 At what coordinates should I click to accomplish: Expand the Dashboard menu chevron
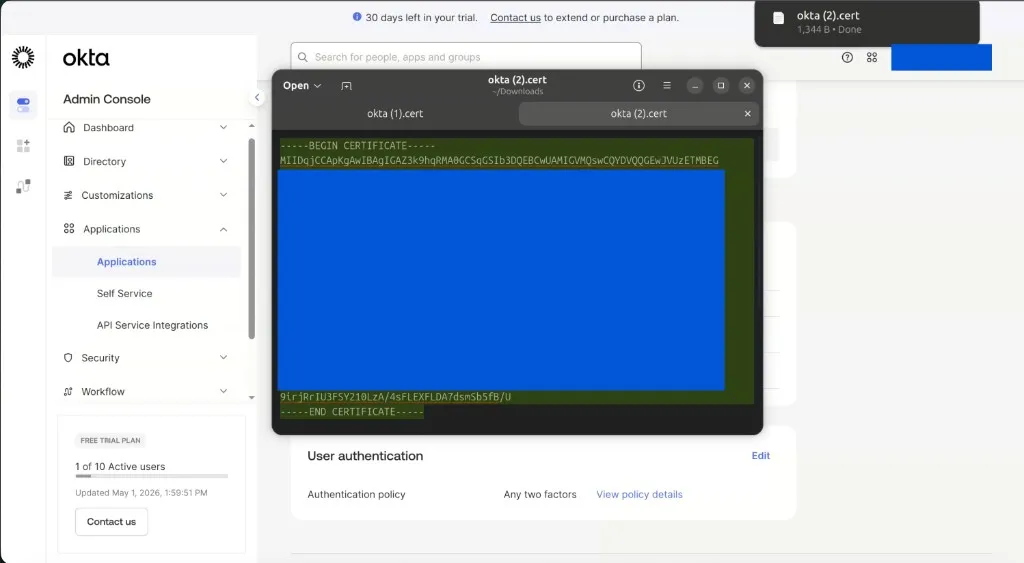tap(223, 127)
